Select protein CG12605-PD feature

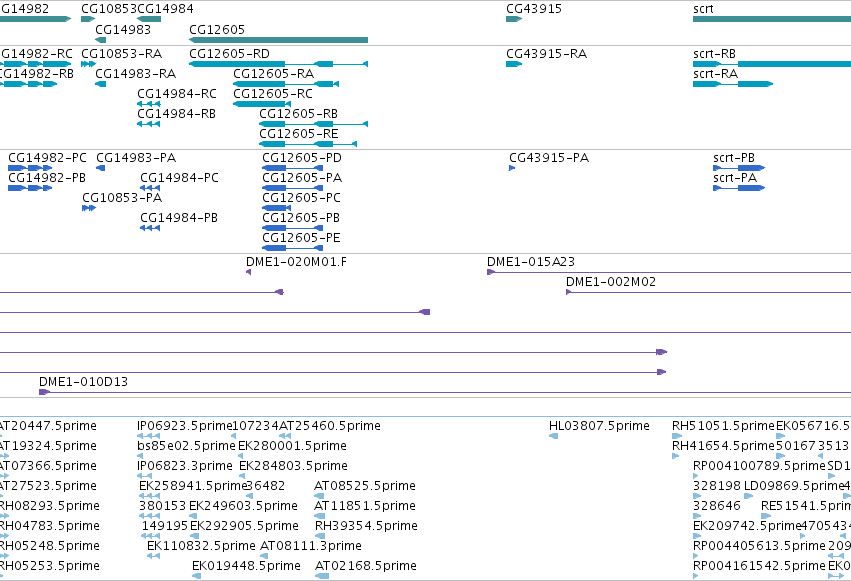(293, 168)
